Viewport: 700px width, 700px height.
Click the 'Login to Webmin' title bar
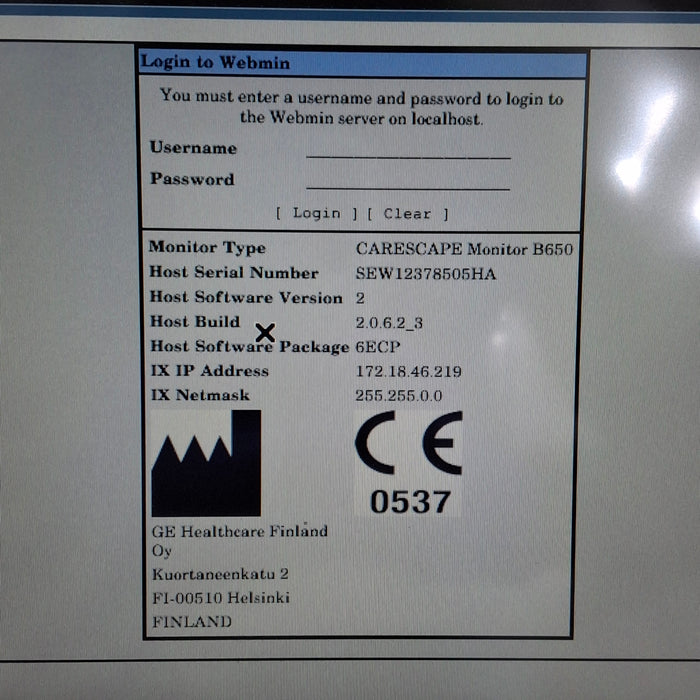coord(362,64)
